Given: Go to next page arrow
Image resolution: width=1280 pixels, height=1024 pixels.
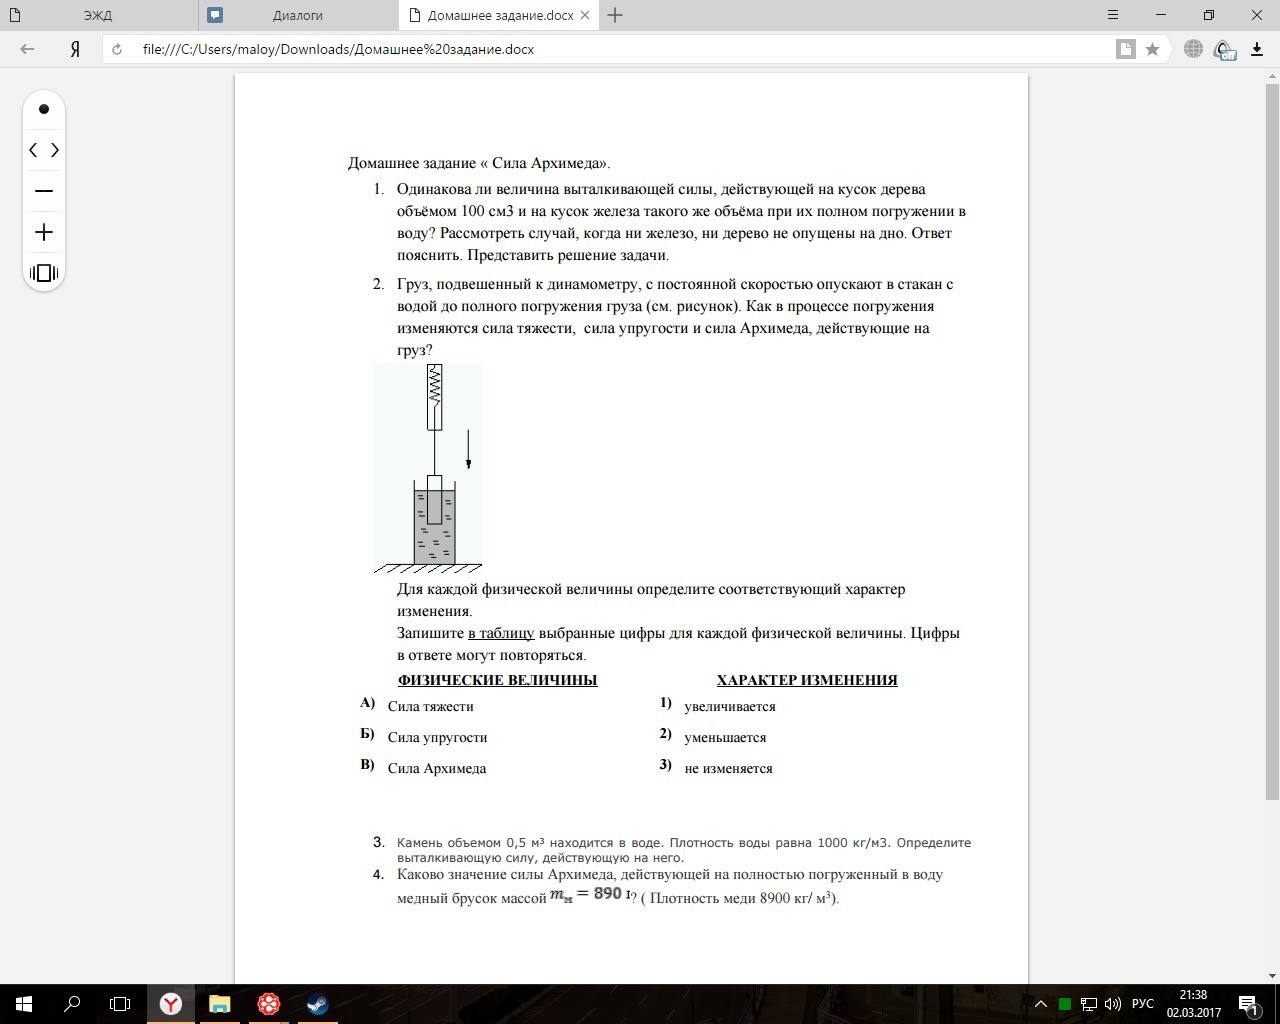Looking at the screenshot, I should tap(55, 150).
